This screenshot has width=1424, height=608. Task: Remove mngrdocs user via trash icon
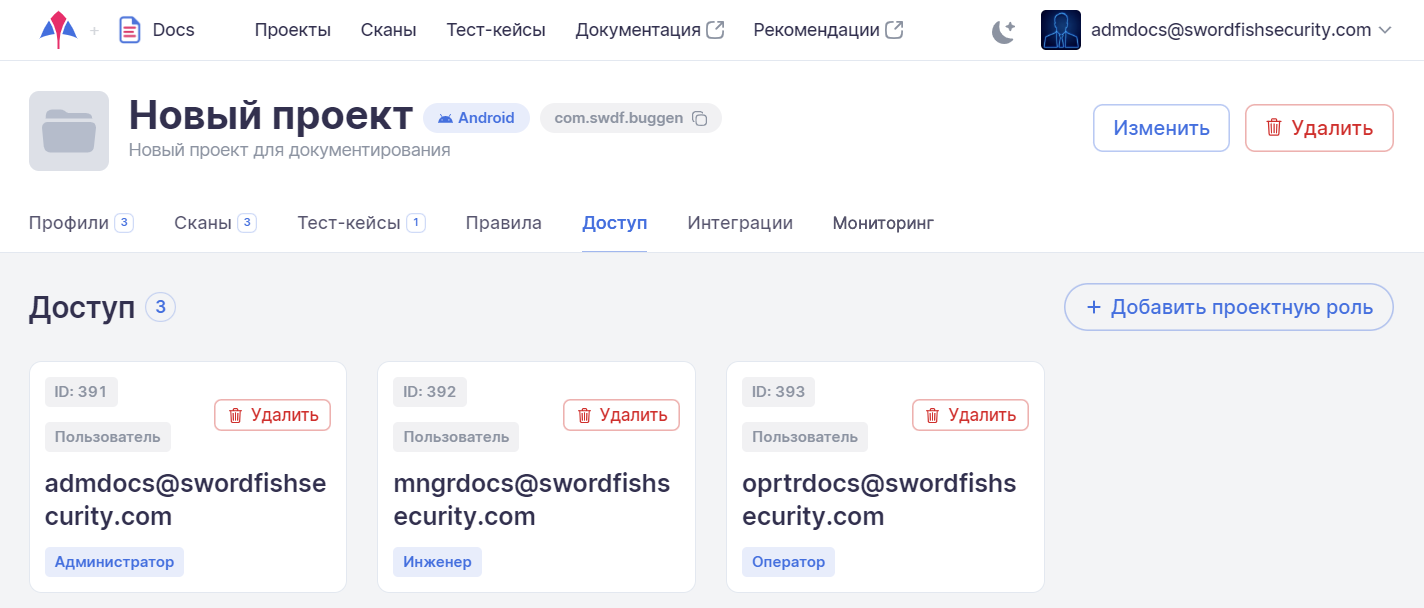click(585, 415)
